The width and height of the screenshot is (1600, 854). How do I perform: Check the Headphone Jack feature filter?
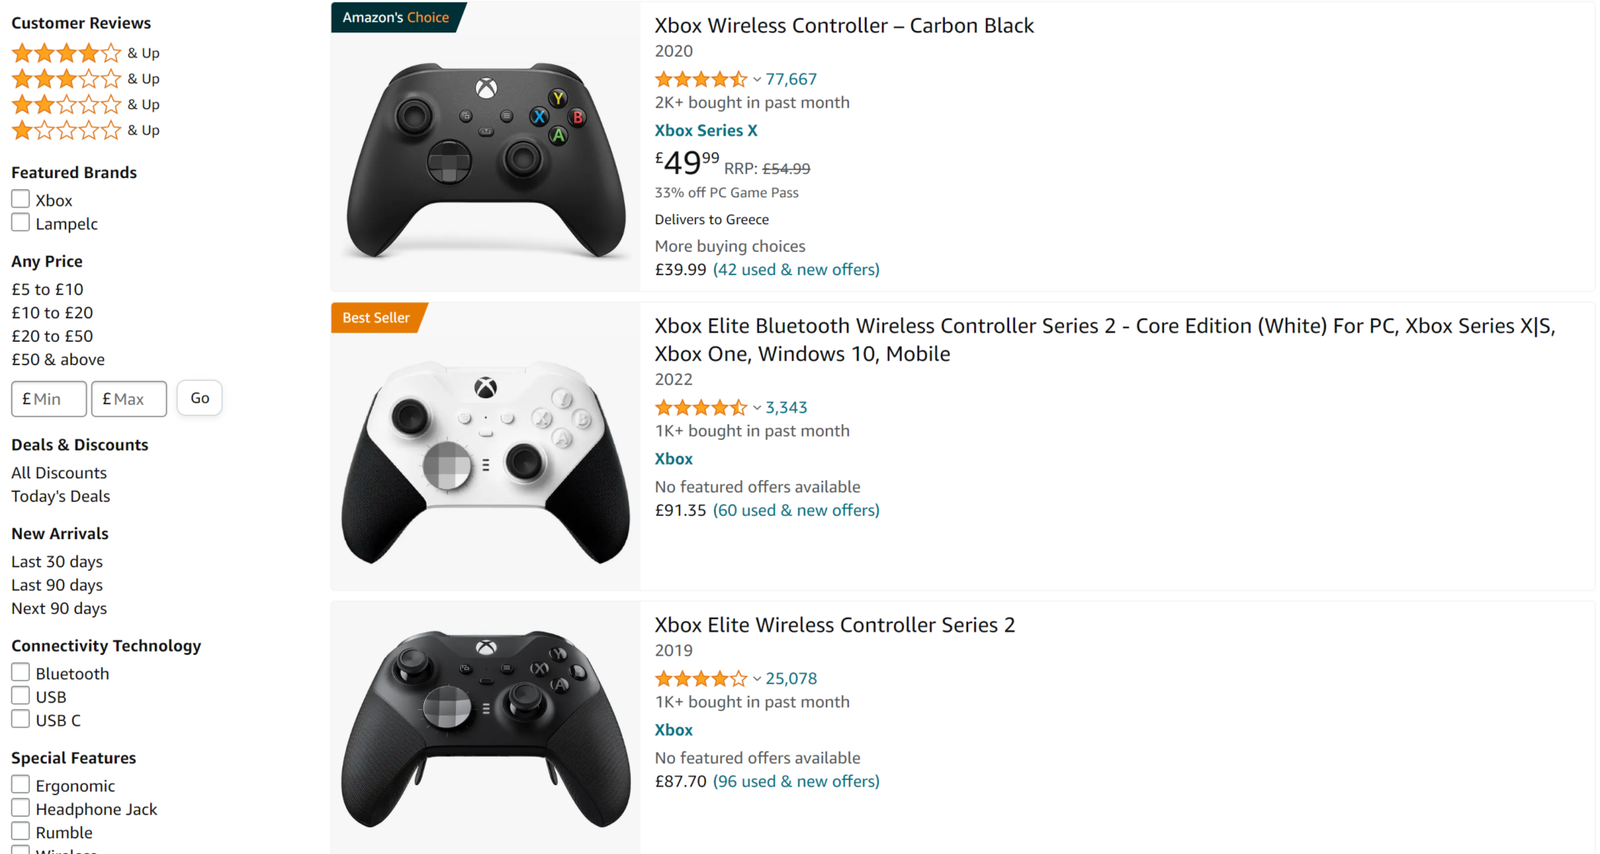pos(20,808)
